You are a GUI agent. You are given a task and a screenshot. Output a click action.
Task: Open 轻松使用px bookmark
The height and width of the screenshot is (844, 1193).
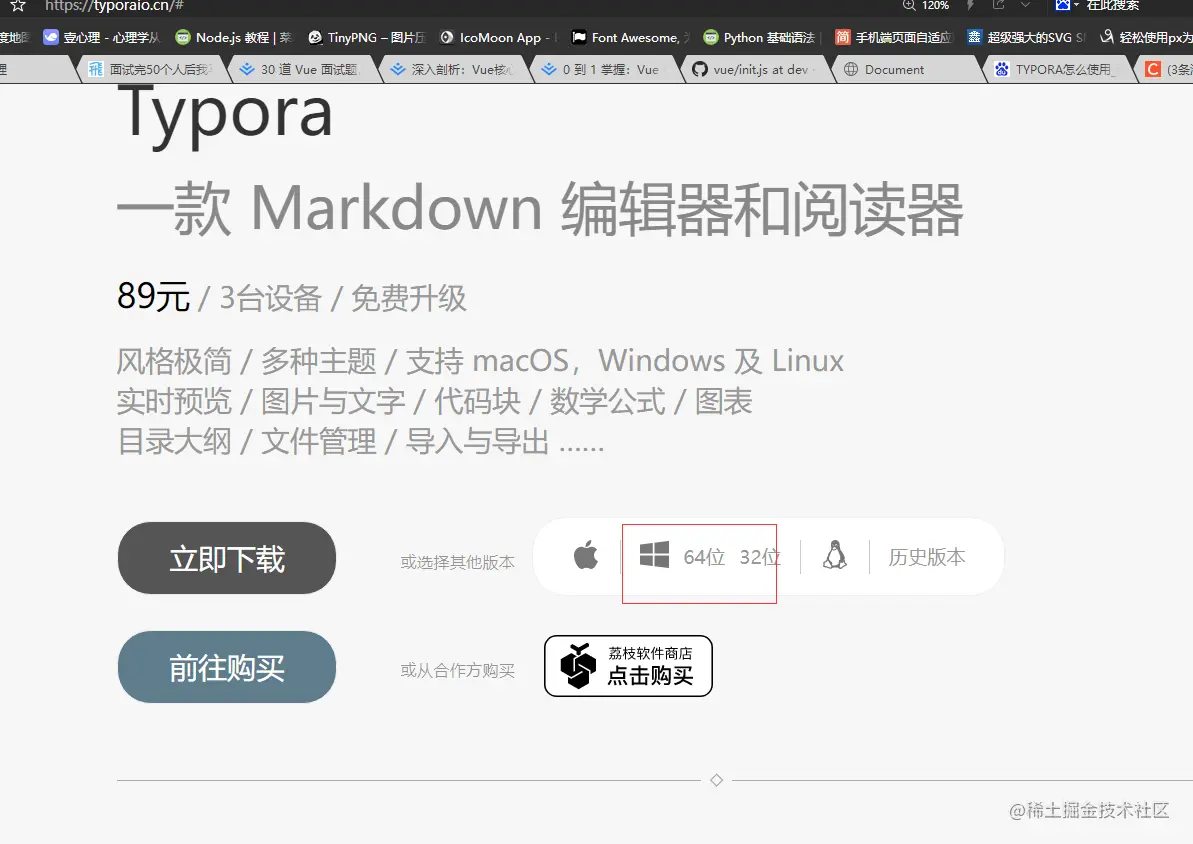tap(1146, 37)
